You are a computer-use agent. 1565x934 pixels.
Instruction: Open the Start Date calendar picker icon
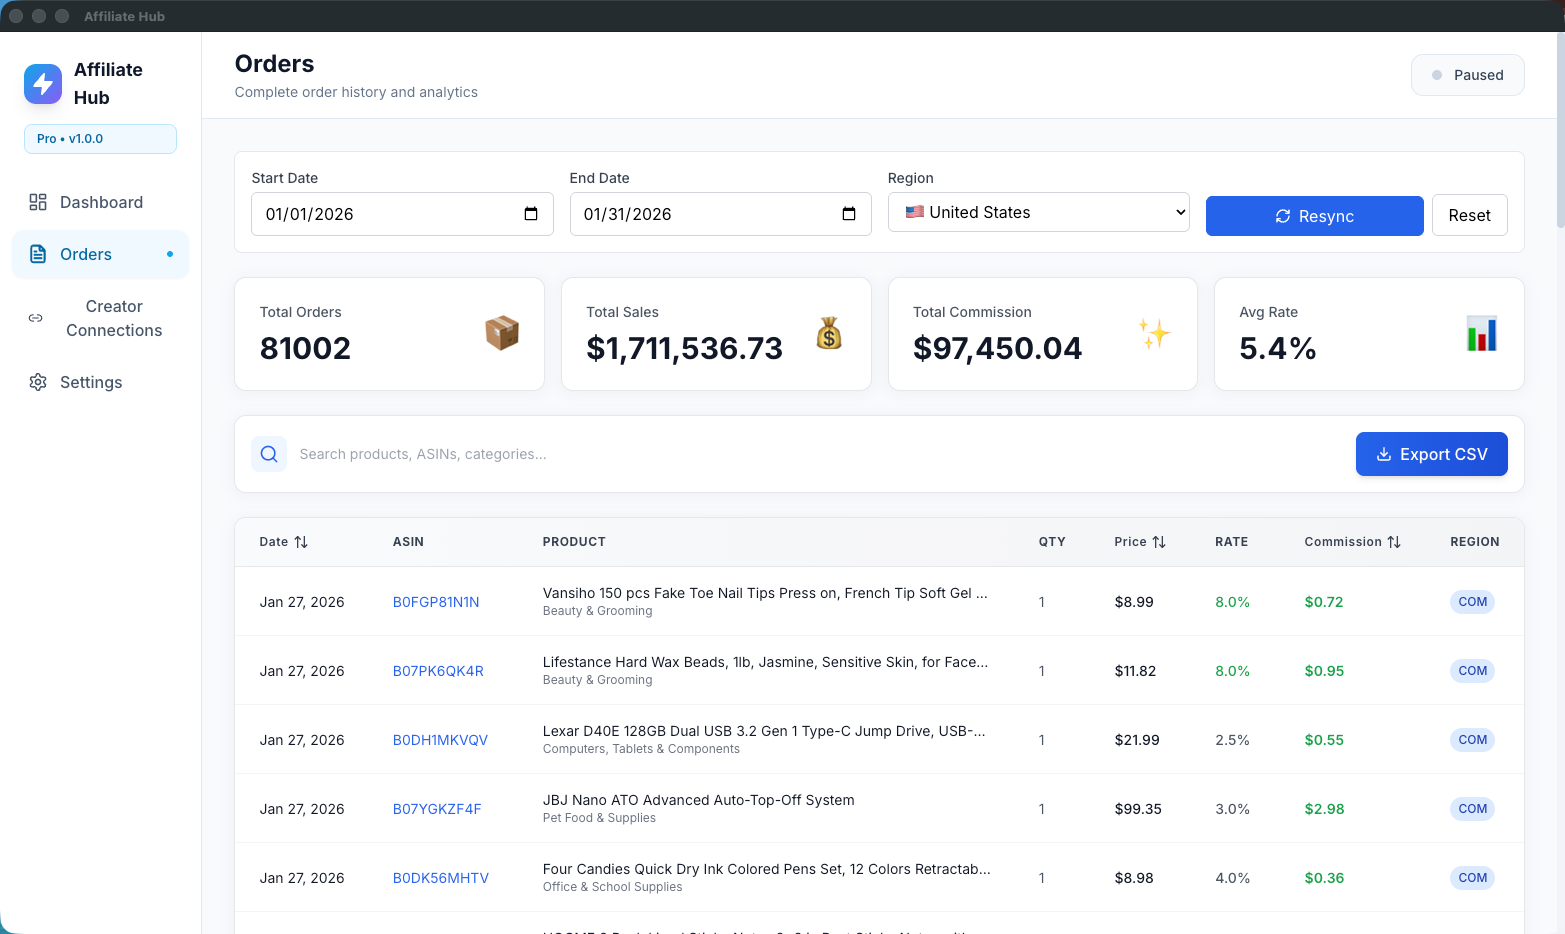pos(531,214)
